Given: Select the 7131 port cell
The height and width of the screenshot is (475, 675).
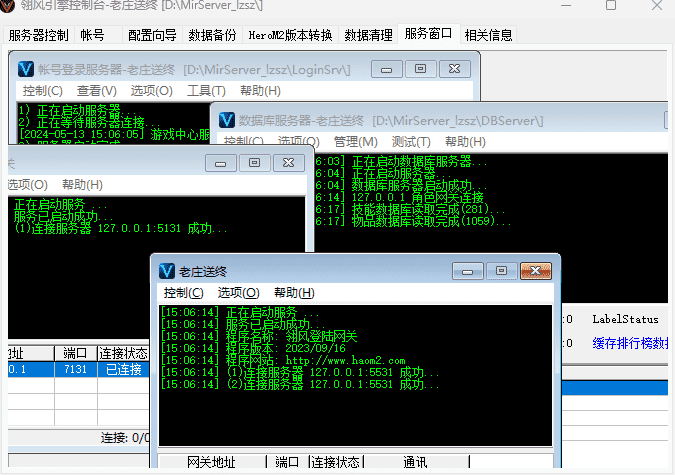Looking at the screenshot, I should (x=75, y=369).
